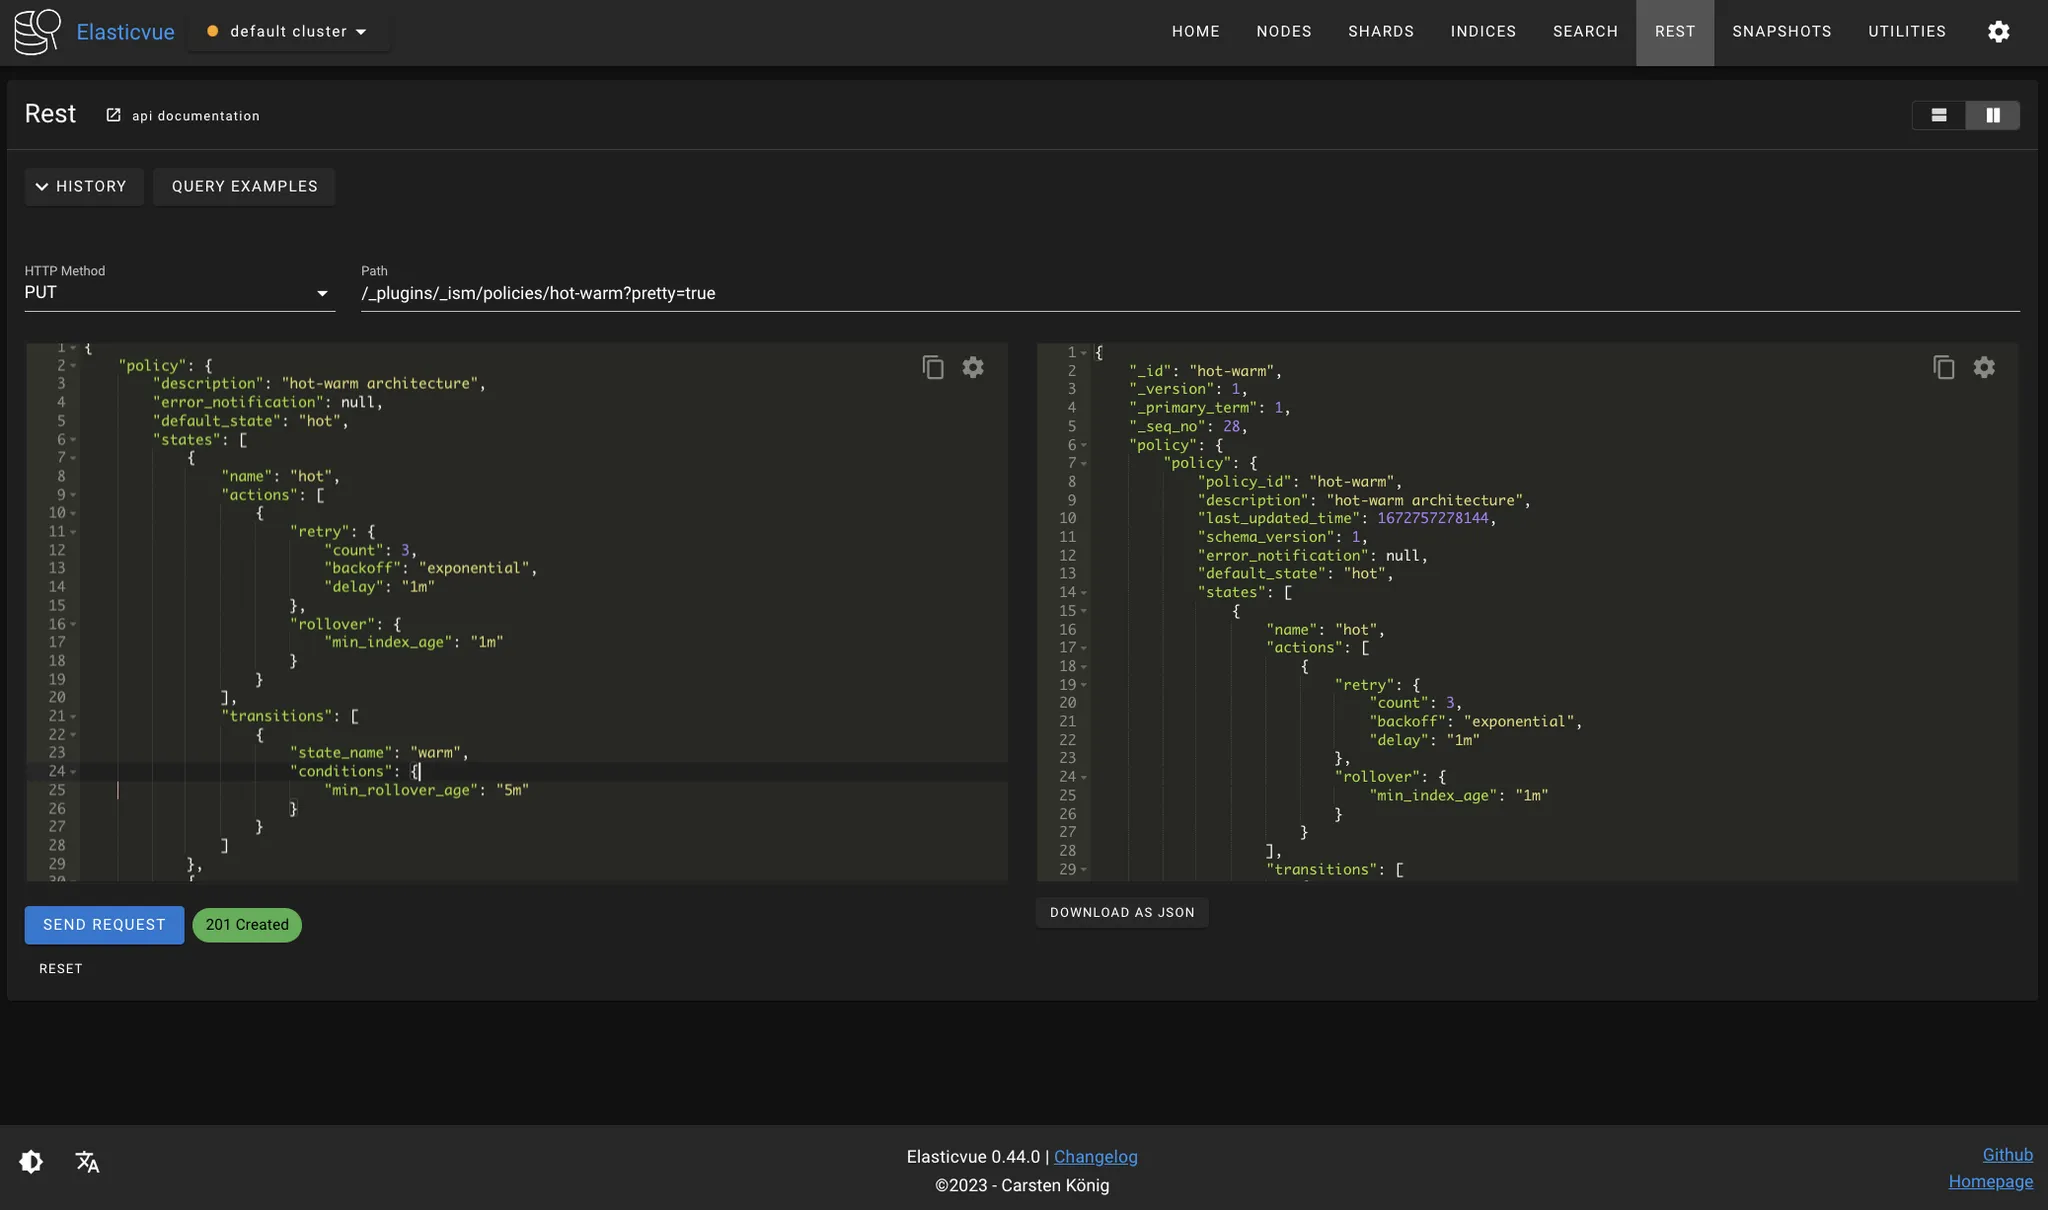This screenshot has height=1210, width=2048.
Task: Click the Path input field
Action: click(1190, 293)
